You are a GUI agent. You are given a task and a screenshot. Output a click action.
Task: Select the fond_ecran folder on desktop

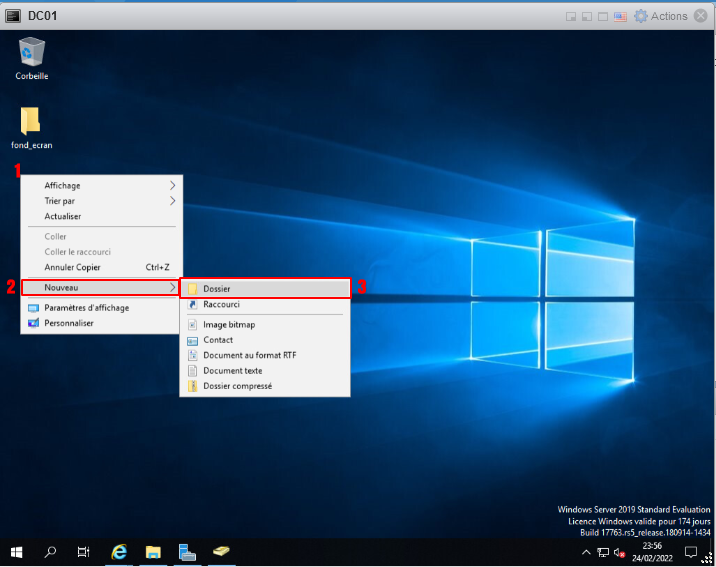tap(31, 122)
